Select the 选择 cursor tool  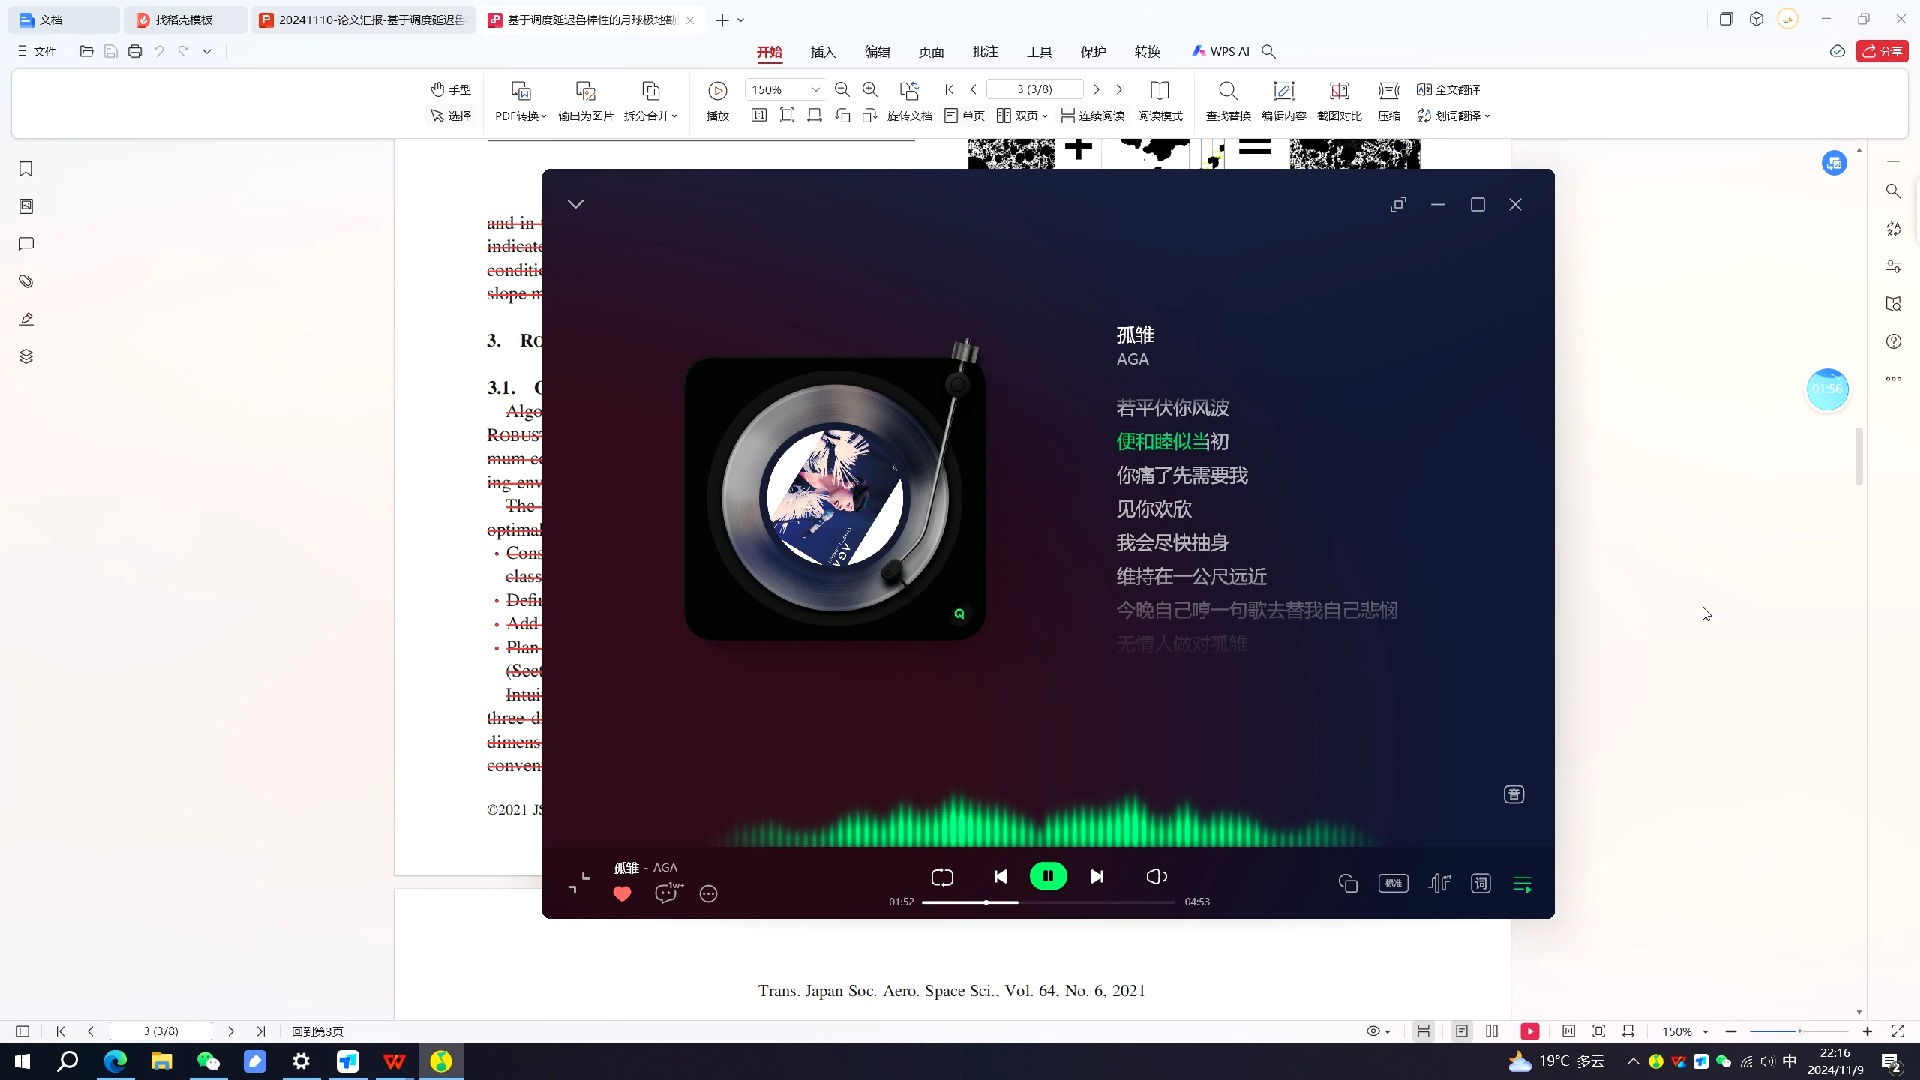(x=450, y=116)
